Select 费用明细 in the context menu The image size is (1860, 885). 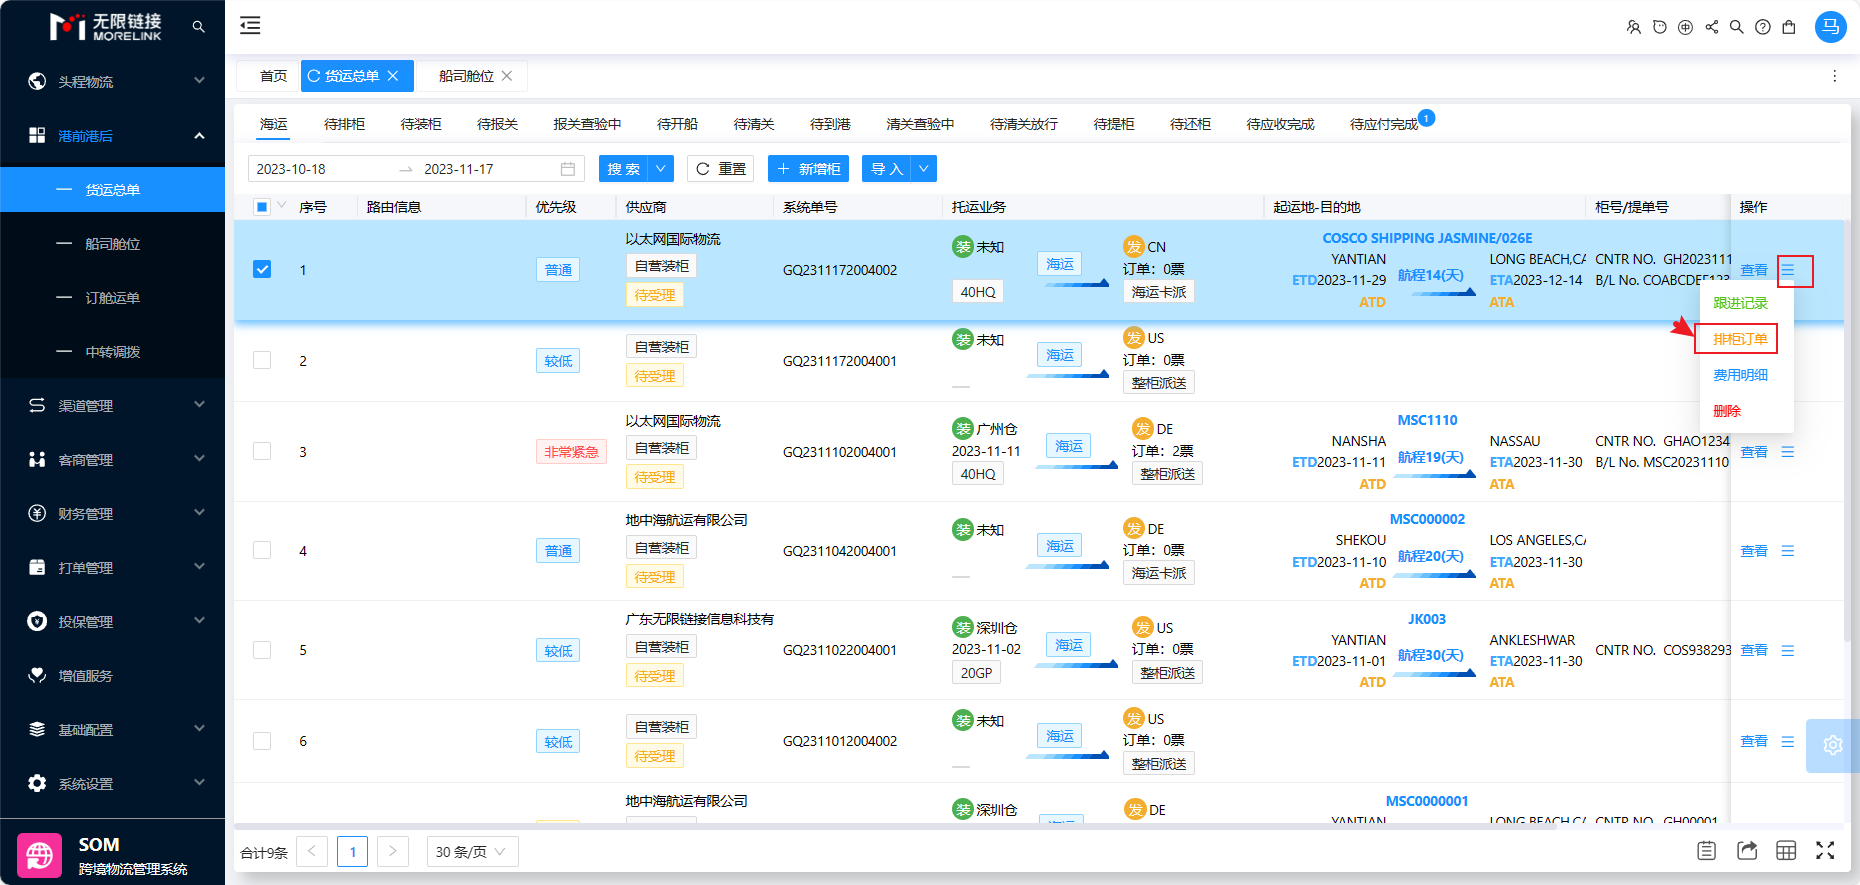(1740, 375)
